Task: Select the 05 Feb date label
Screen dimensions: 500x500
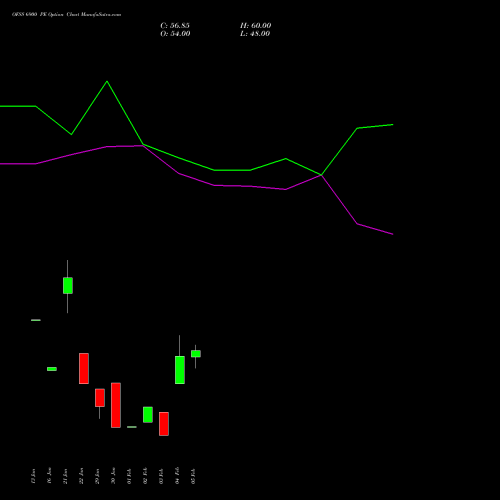Action: point(194,476)
